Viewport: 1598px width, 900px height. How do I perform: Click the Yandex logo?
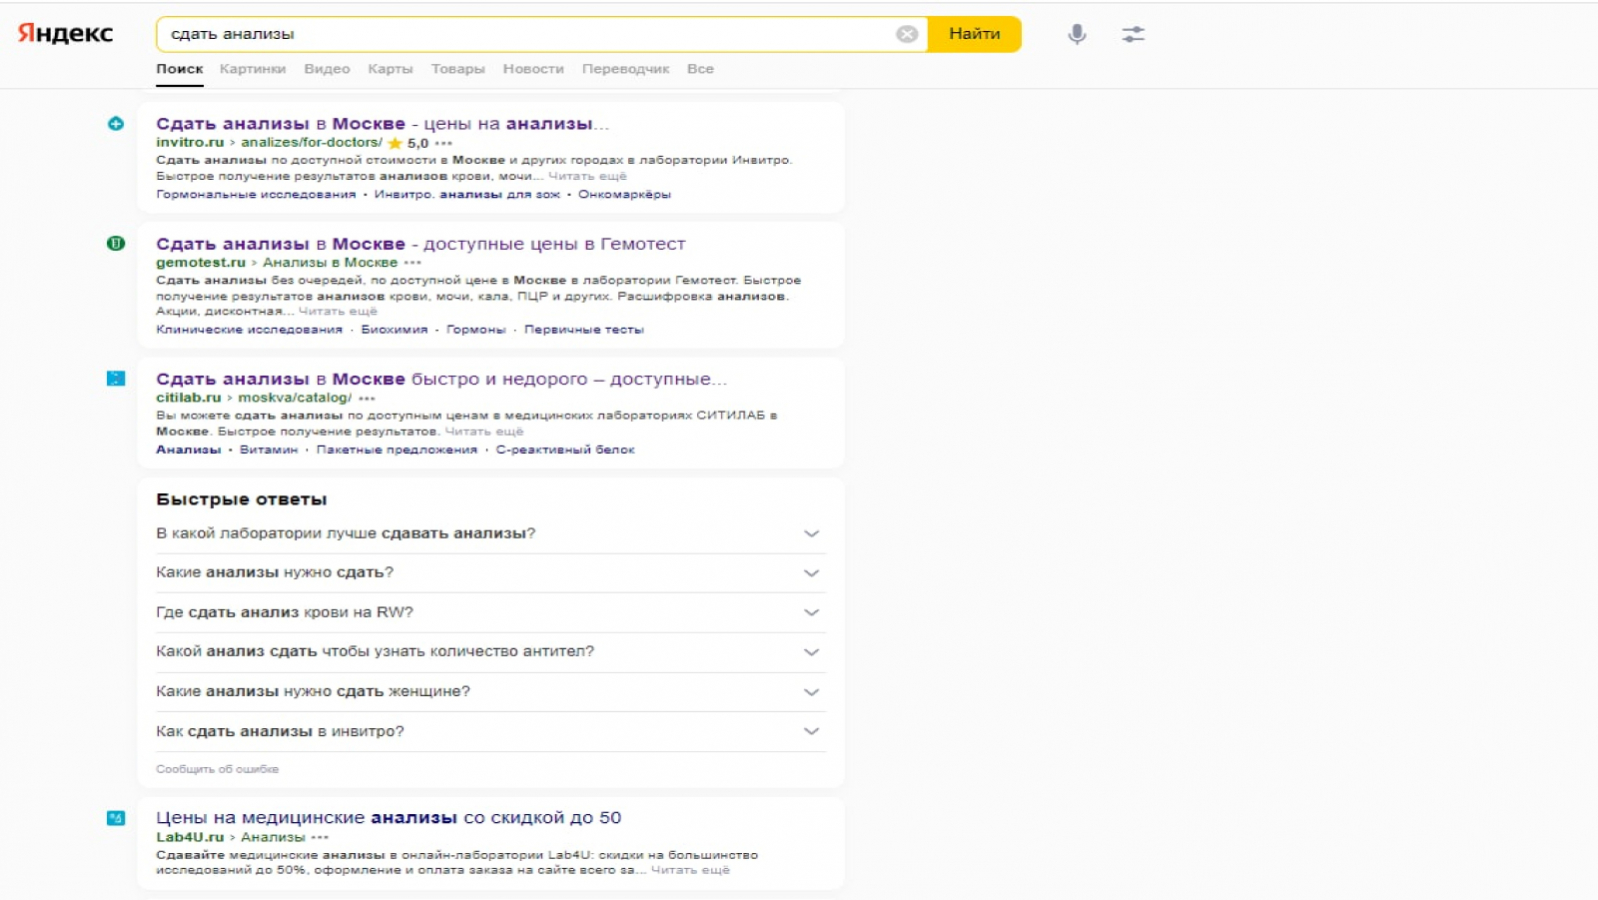click(x=65, y=34)
